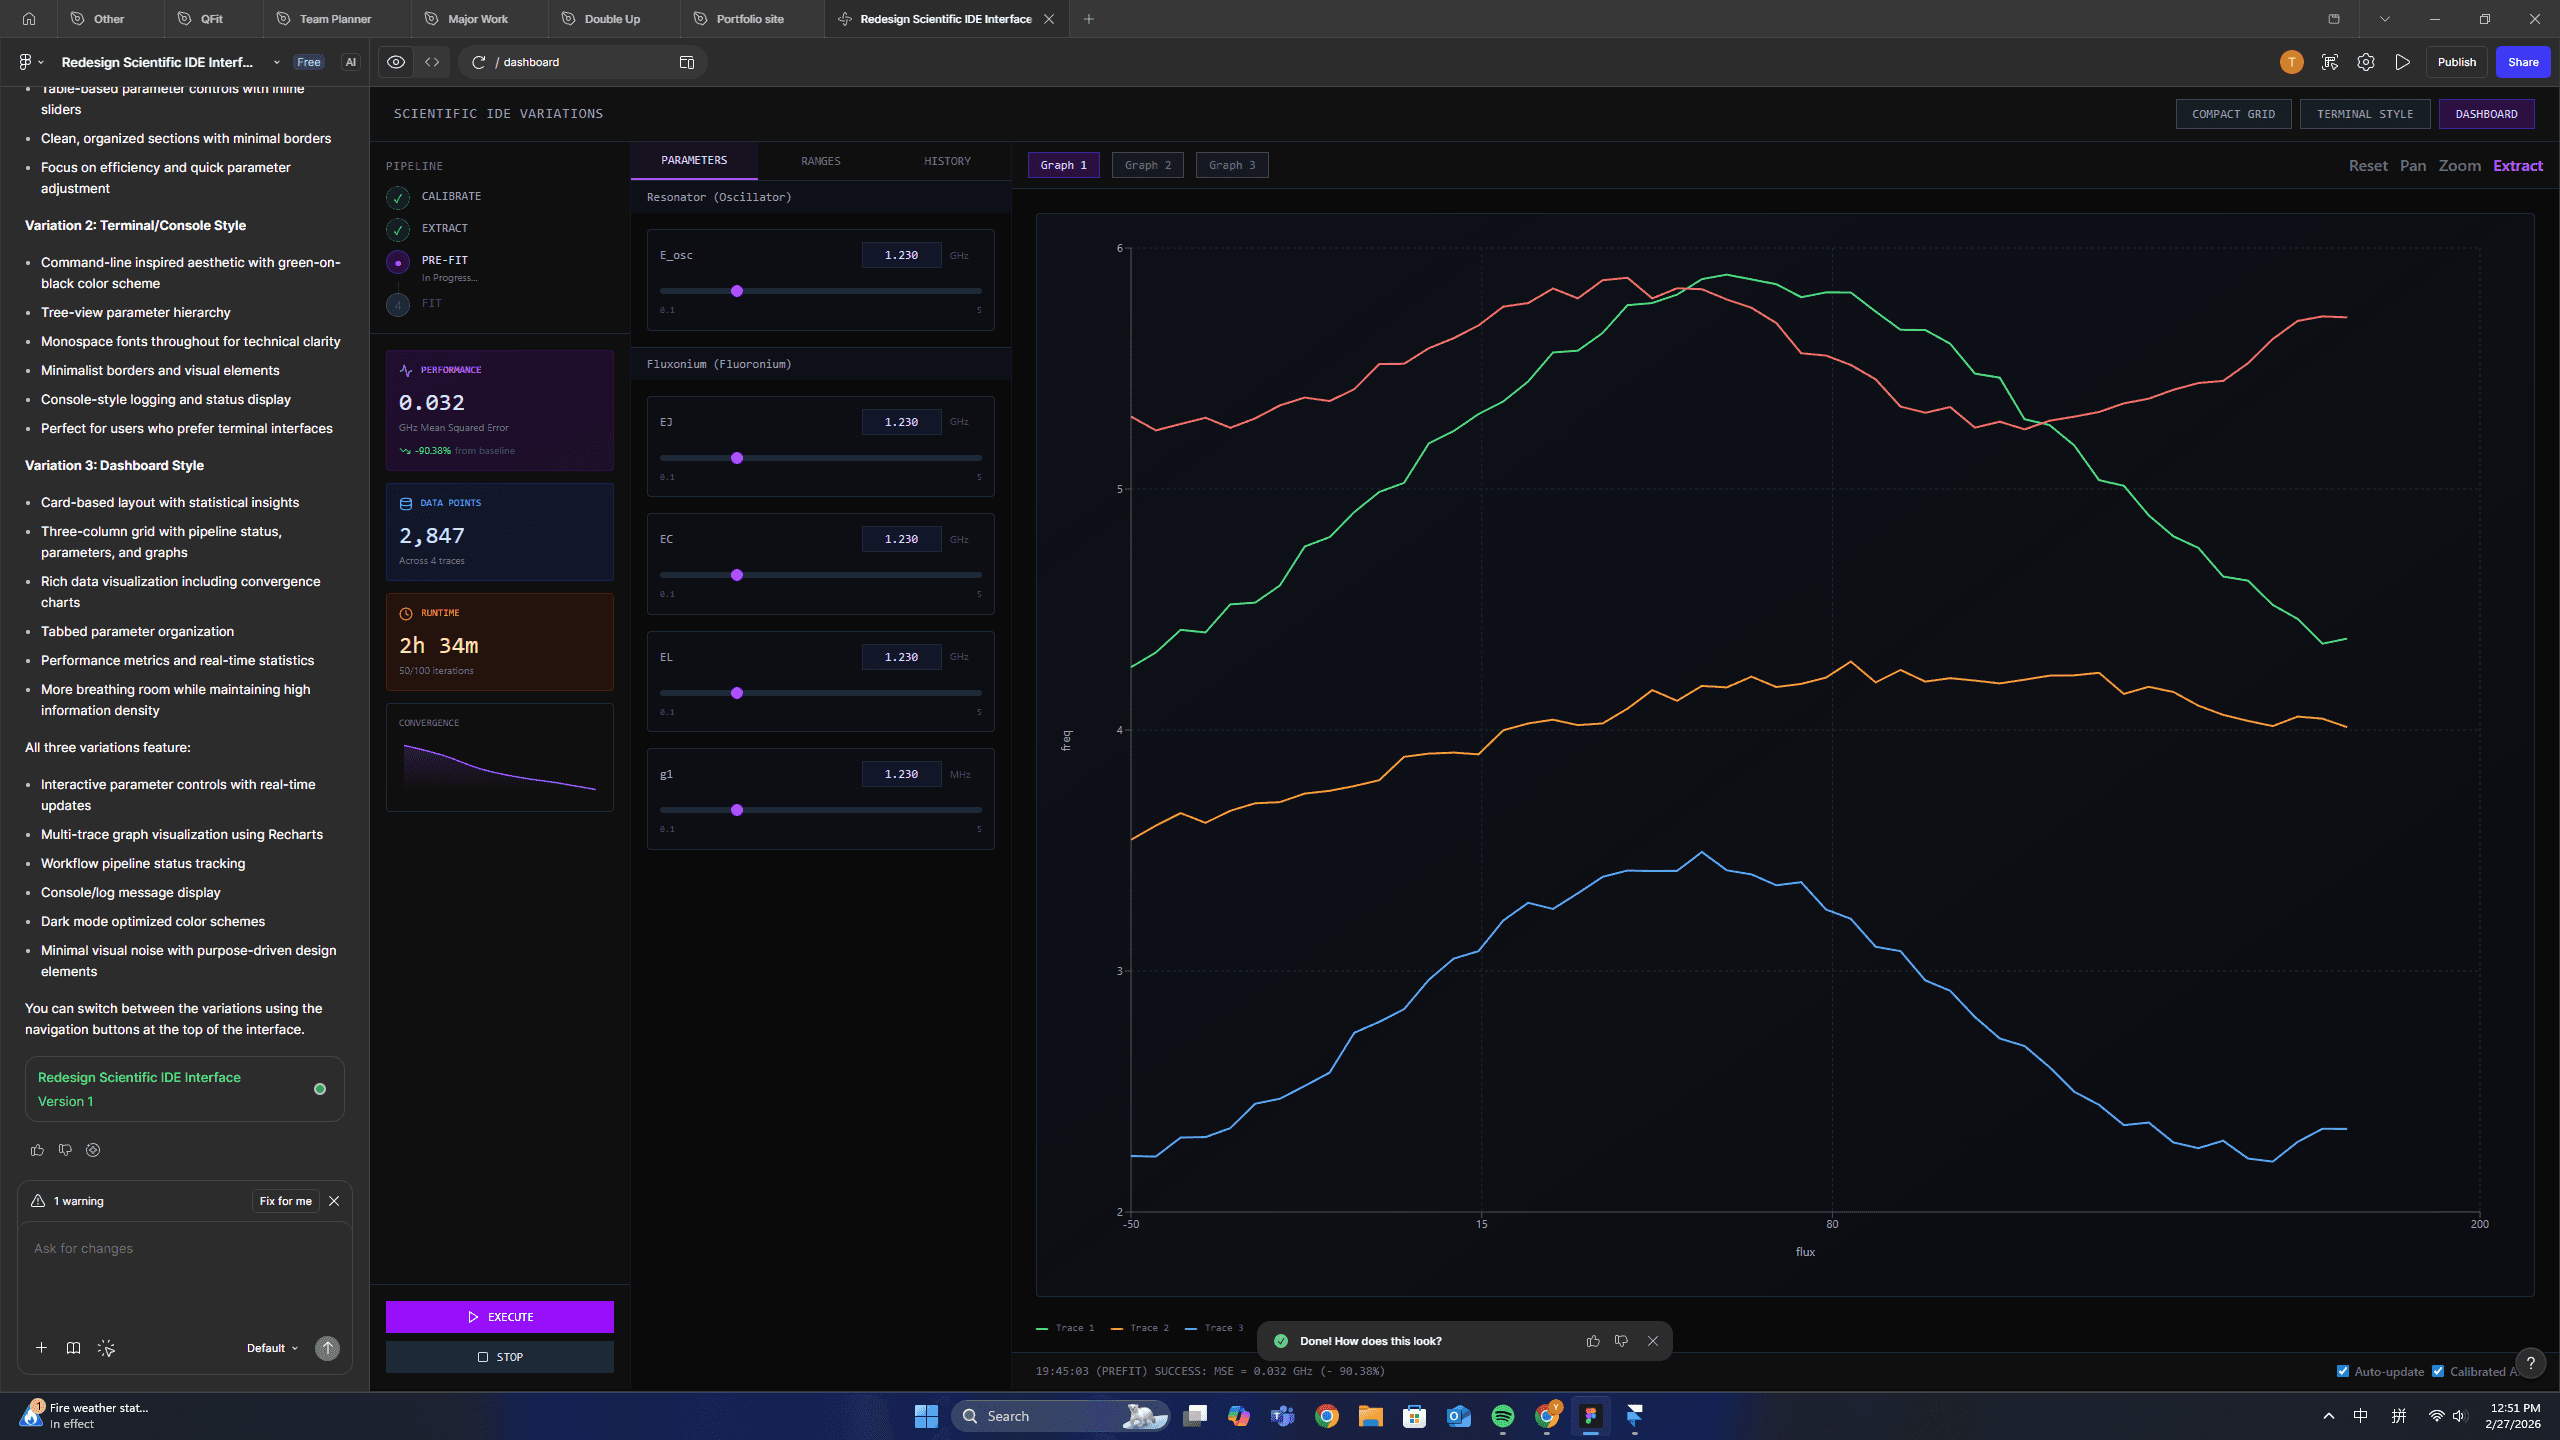The image size is (2560, 1440).
Task: Click the reload preview icon
Action: click(x=479, y=62)
